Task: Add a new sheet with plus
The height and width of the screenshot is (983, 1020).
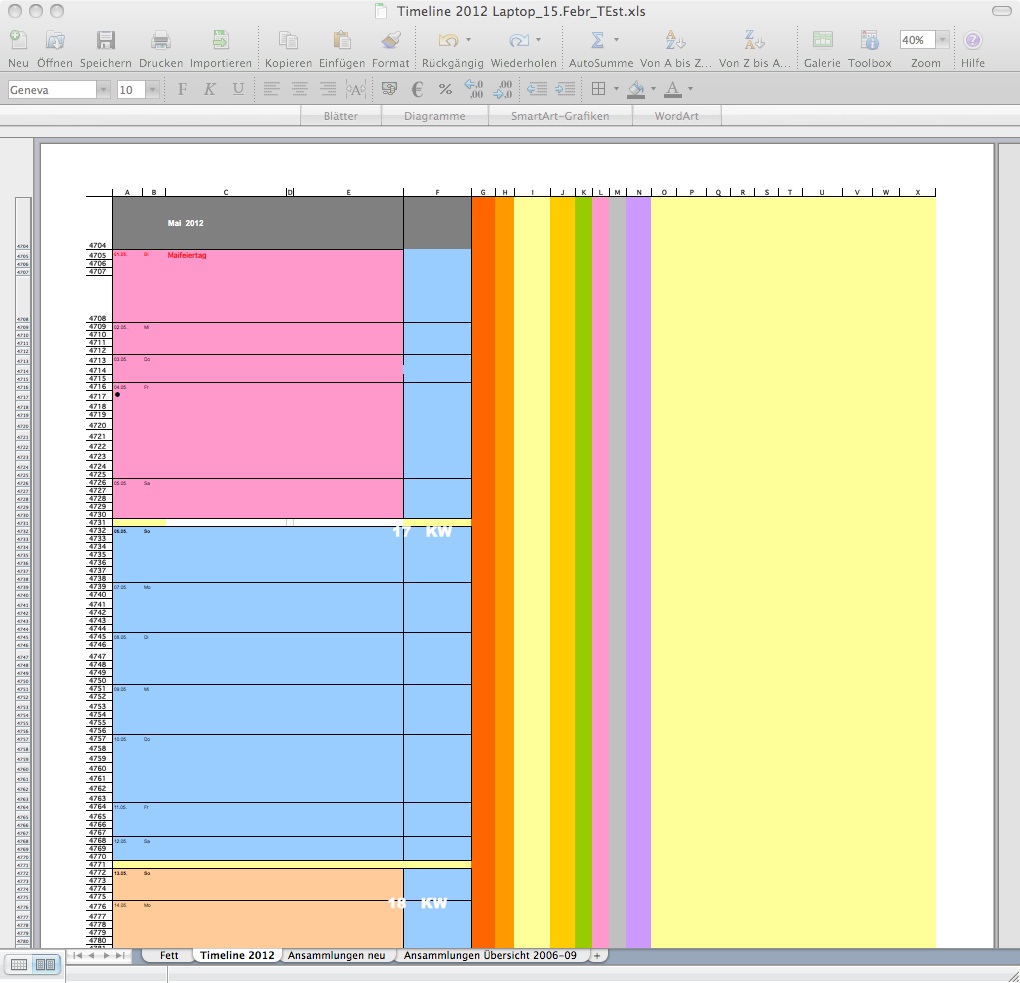Action: point(597,955)
